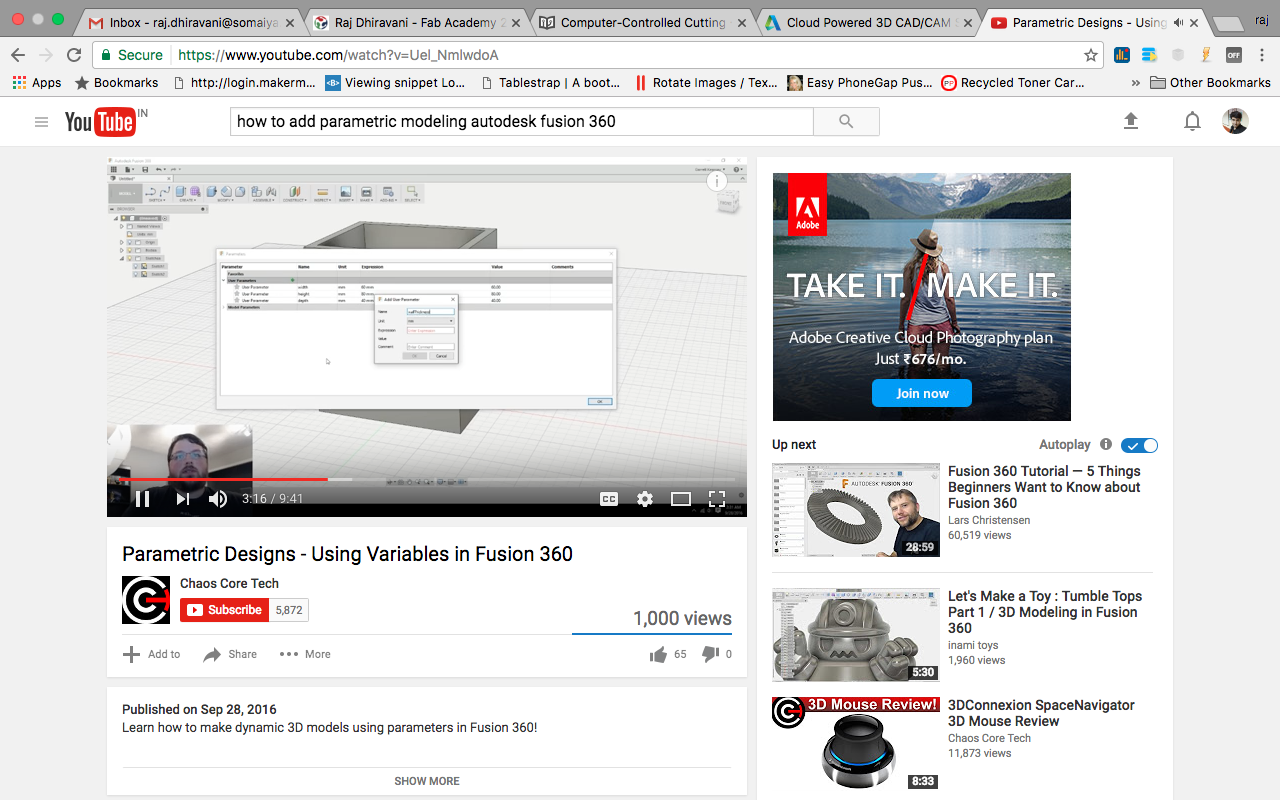This screenshot has height=800, width=1280.
Task: Pause the video playback
Action: 142,499
